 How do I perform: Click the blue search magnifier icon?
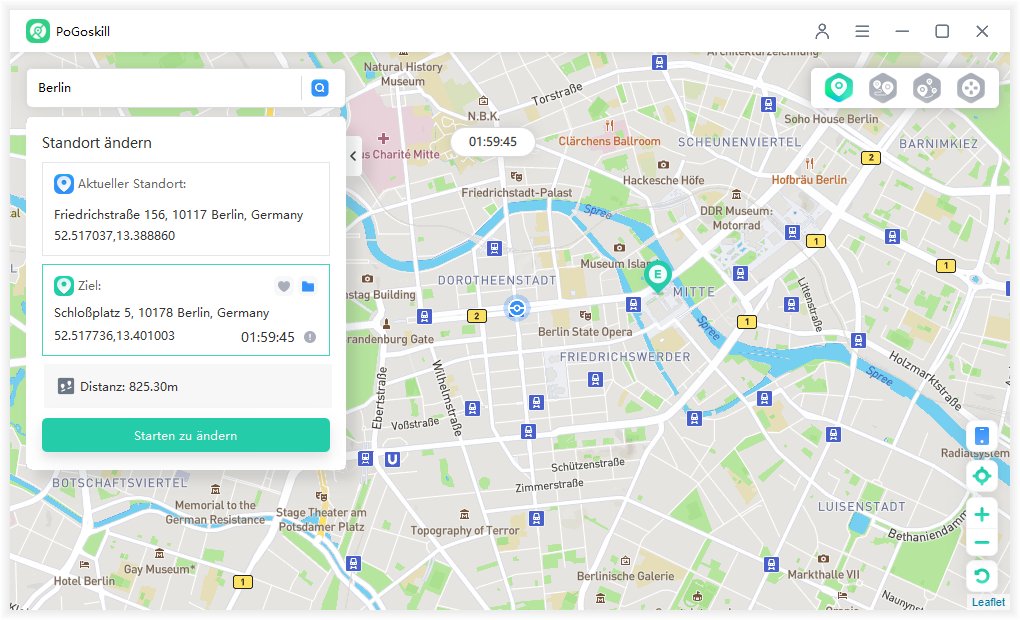pos(320,88)
